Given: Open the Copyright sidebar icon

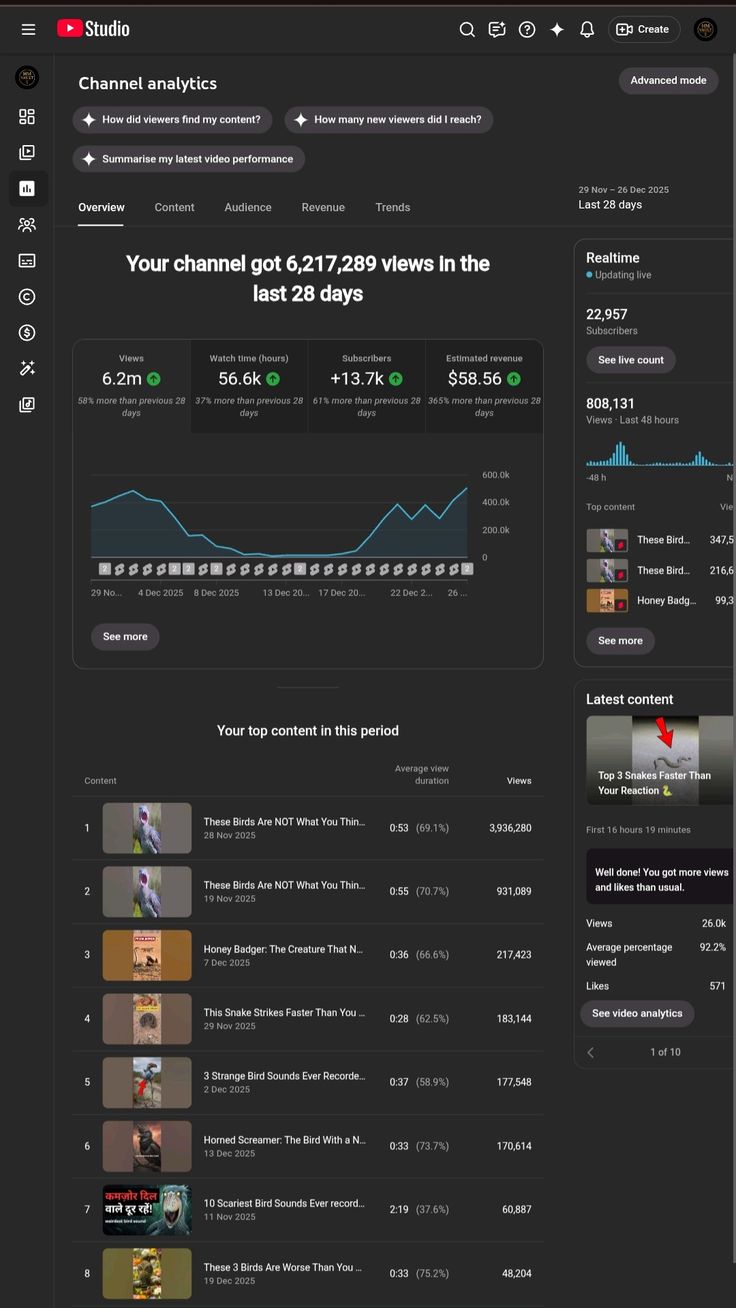Looking at the screenshot, I should (27, 297).
